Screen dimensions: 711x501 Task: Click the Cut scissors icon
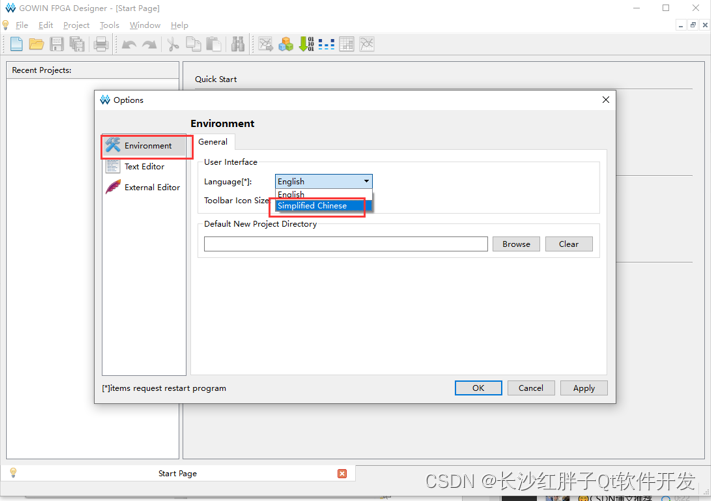173,44
